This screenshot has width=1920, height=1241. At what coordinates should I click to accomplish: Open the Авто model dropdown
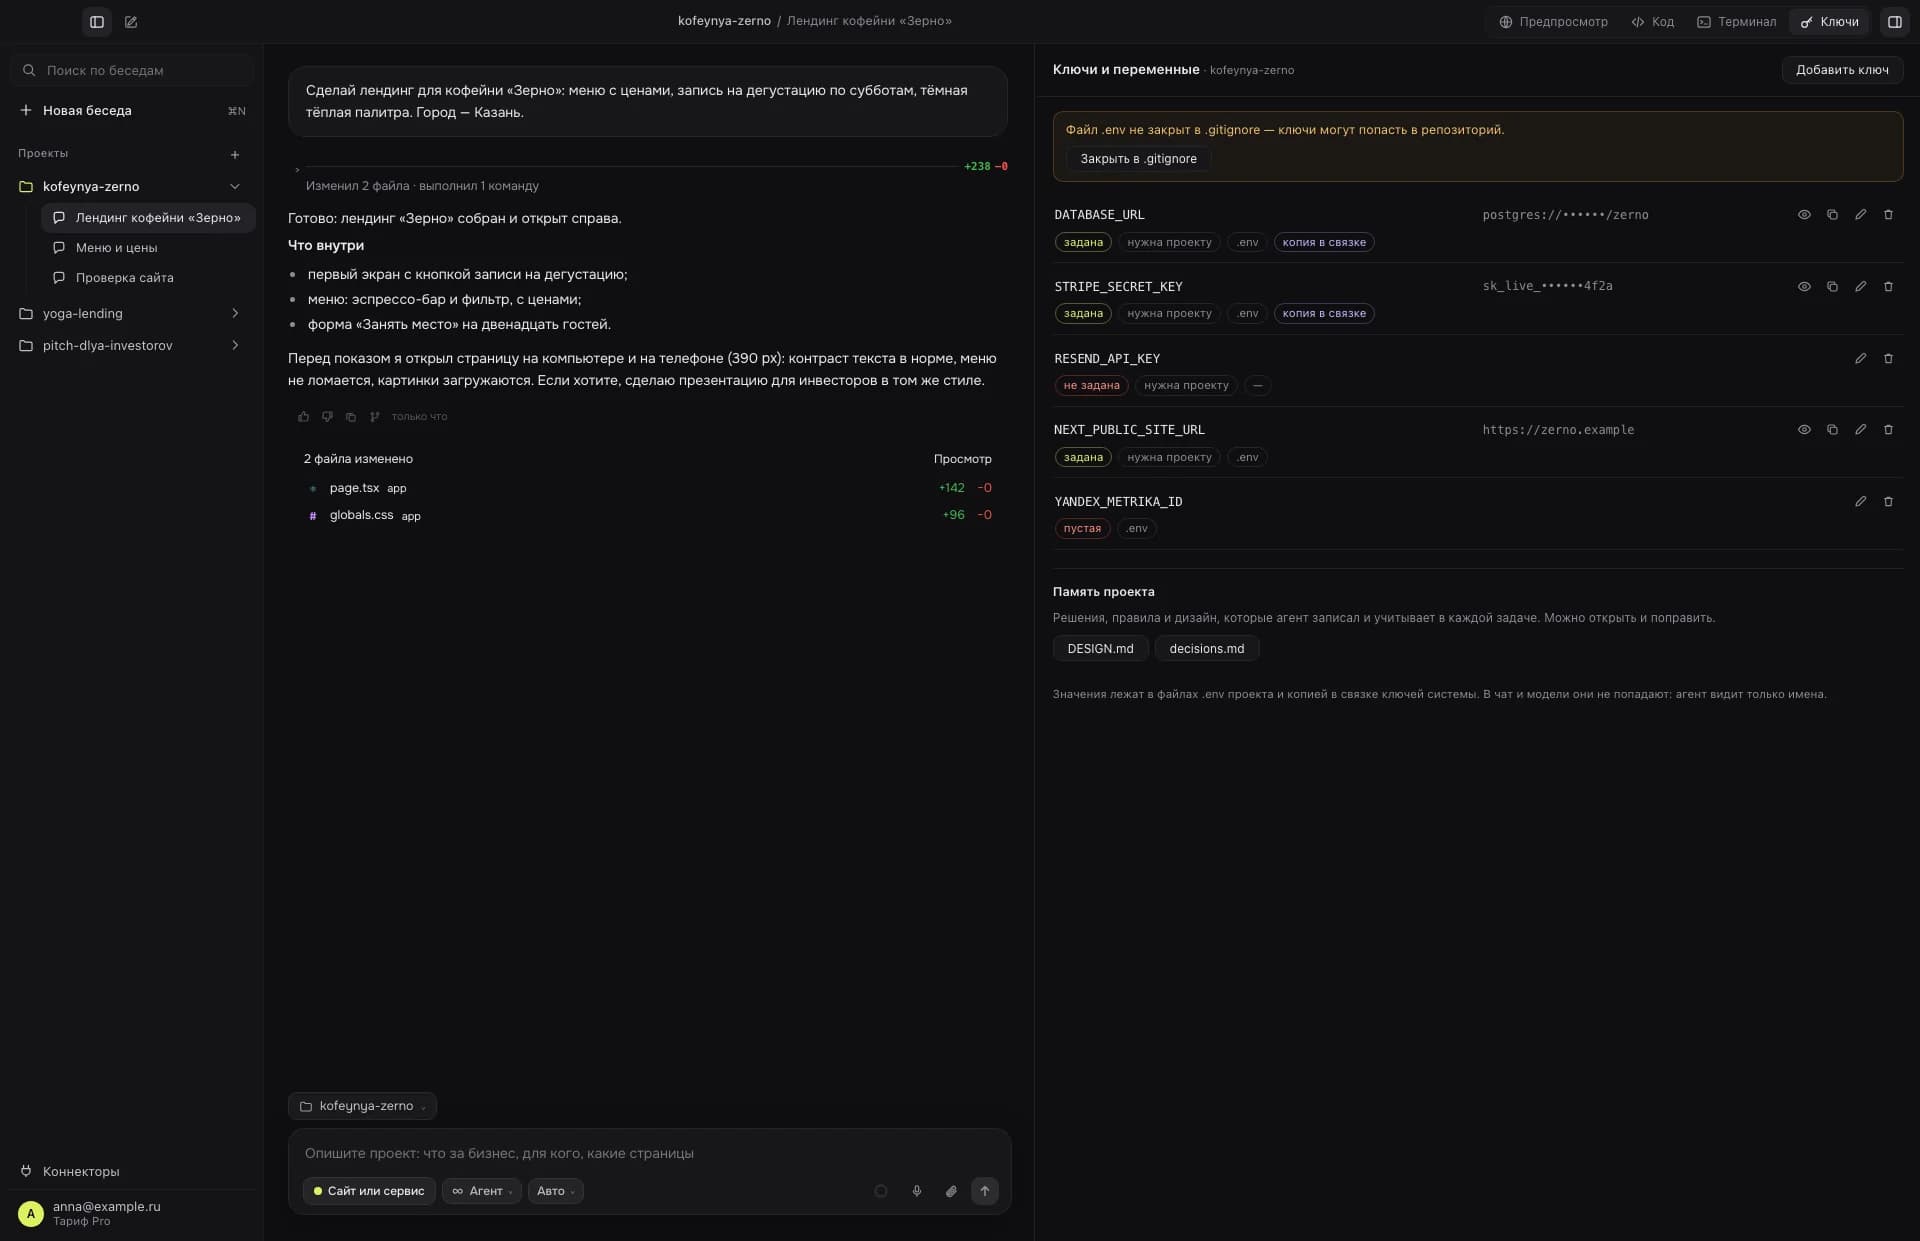[556, 1191]
